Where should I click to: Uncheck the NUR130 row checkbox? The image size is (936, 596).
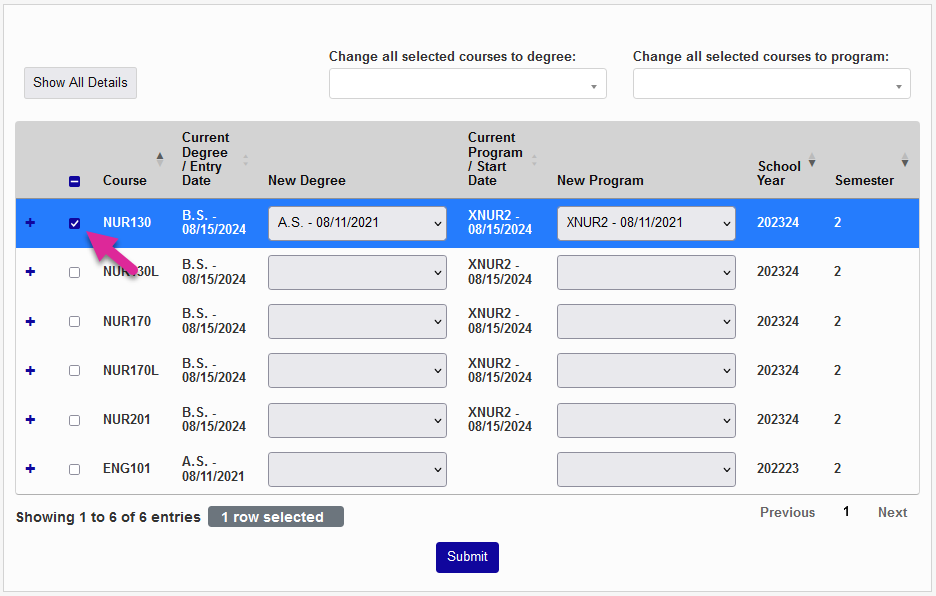[x=74, y=222]
